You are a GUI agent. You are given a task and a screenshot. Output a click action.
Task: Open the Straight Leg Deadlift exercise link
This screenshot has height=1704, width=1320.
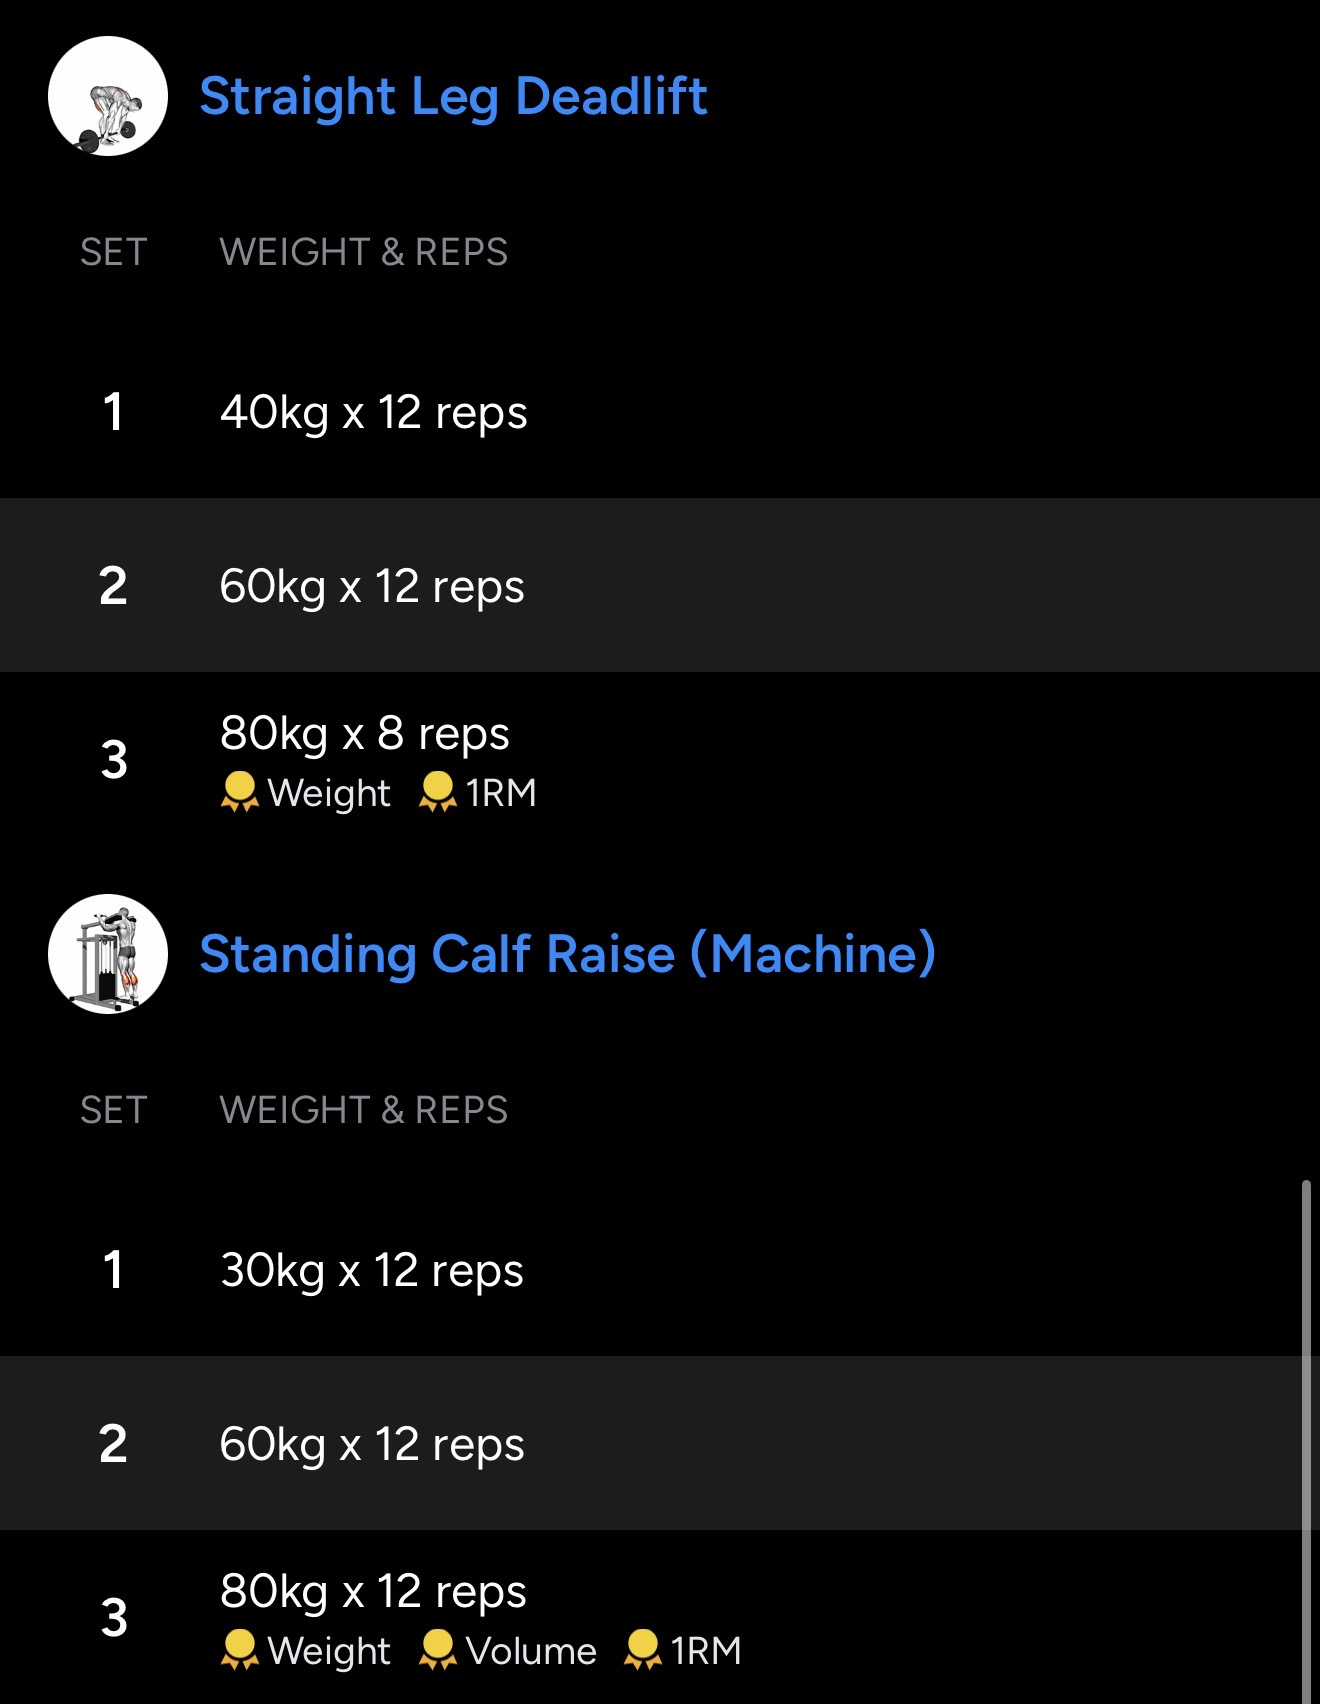coord(453,97)
